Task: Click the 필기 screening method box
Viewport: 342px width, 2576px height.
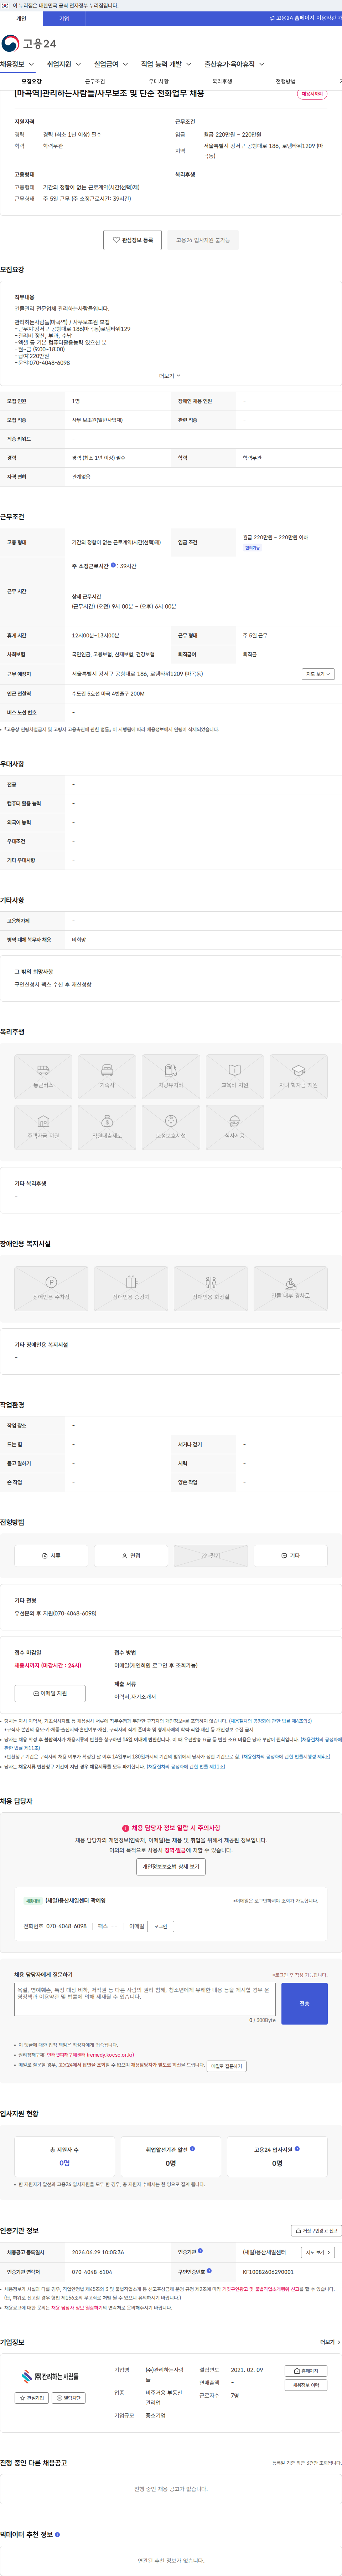Action: [x=211, y=1556]
